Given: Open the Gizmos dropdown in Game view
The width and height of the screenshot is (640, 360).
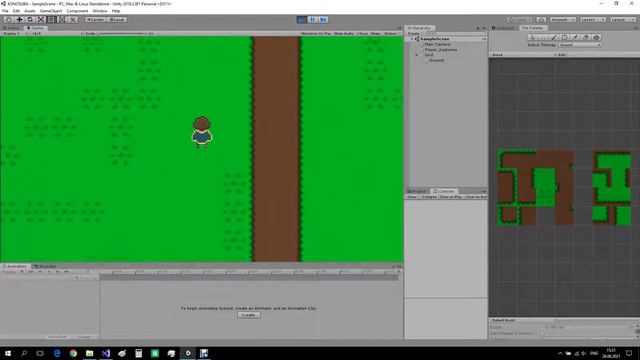Looking at the screenshot, I should pyautogui.click(x=392, y=33).
